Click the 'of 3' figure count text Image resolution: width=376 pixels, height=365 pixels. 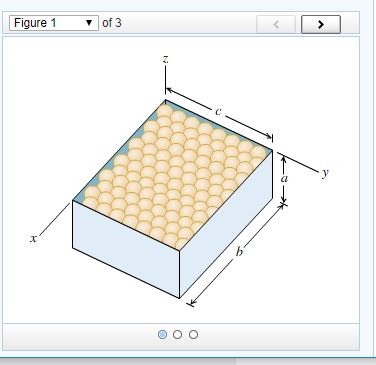pos(112,23)
